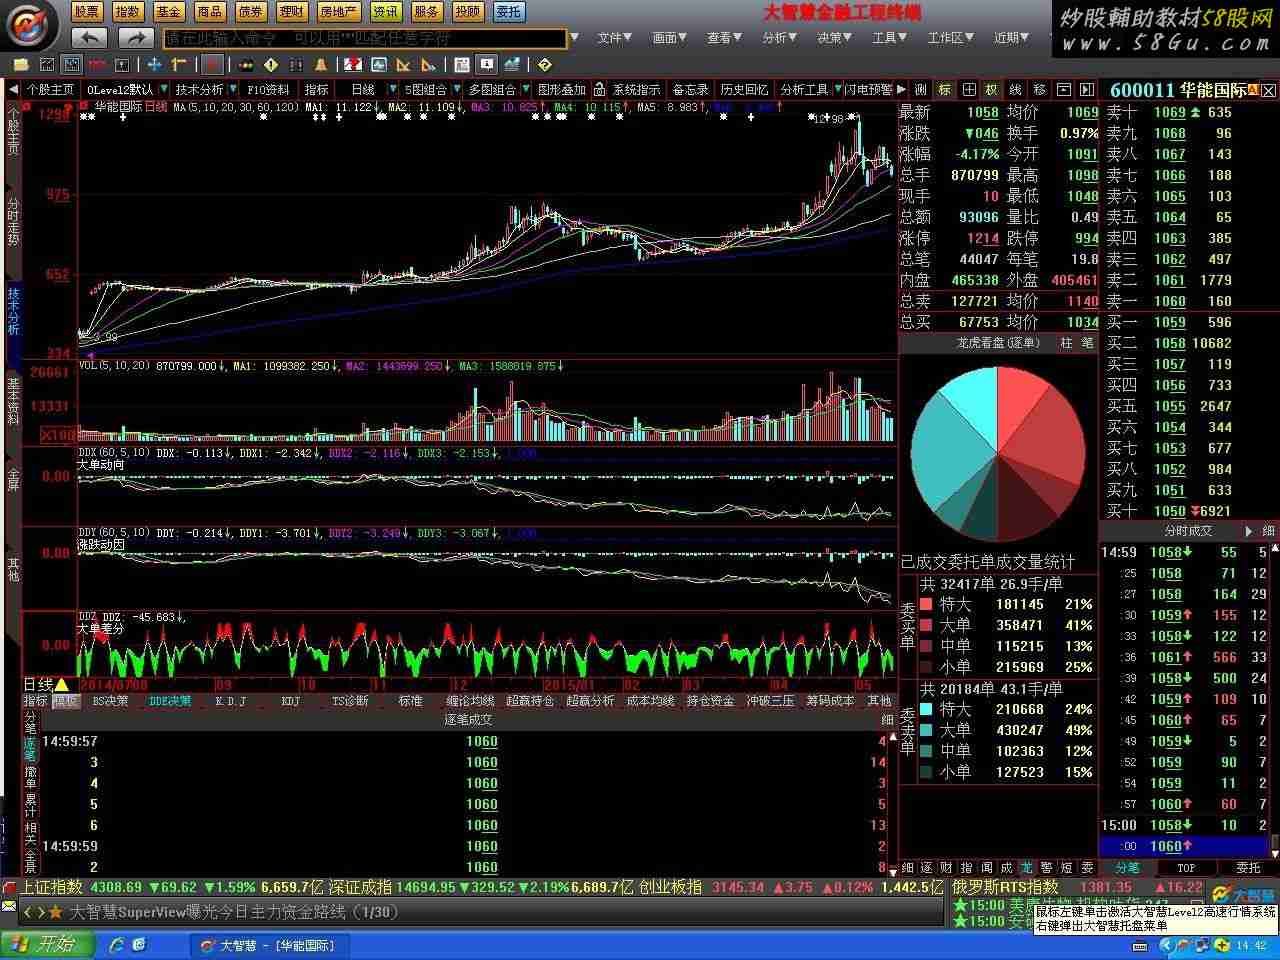This screenshot has height=960, width=1280.
Task: Click the 大智慧 taskbar window button
Action: click(x=271, y=945)
